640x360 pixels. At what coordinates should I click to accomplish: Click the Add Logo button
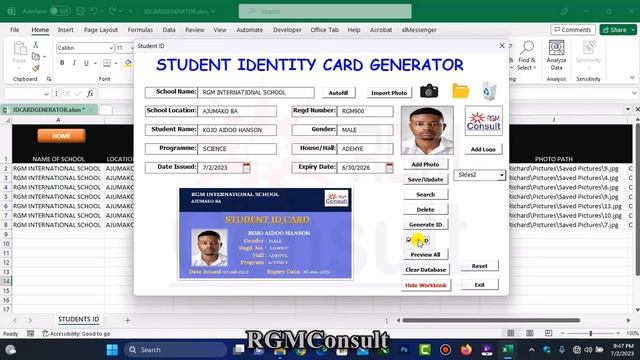coord(483,149)
